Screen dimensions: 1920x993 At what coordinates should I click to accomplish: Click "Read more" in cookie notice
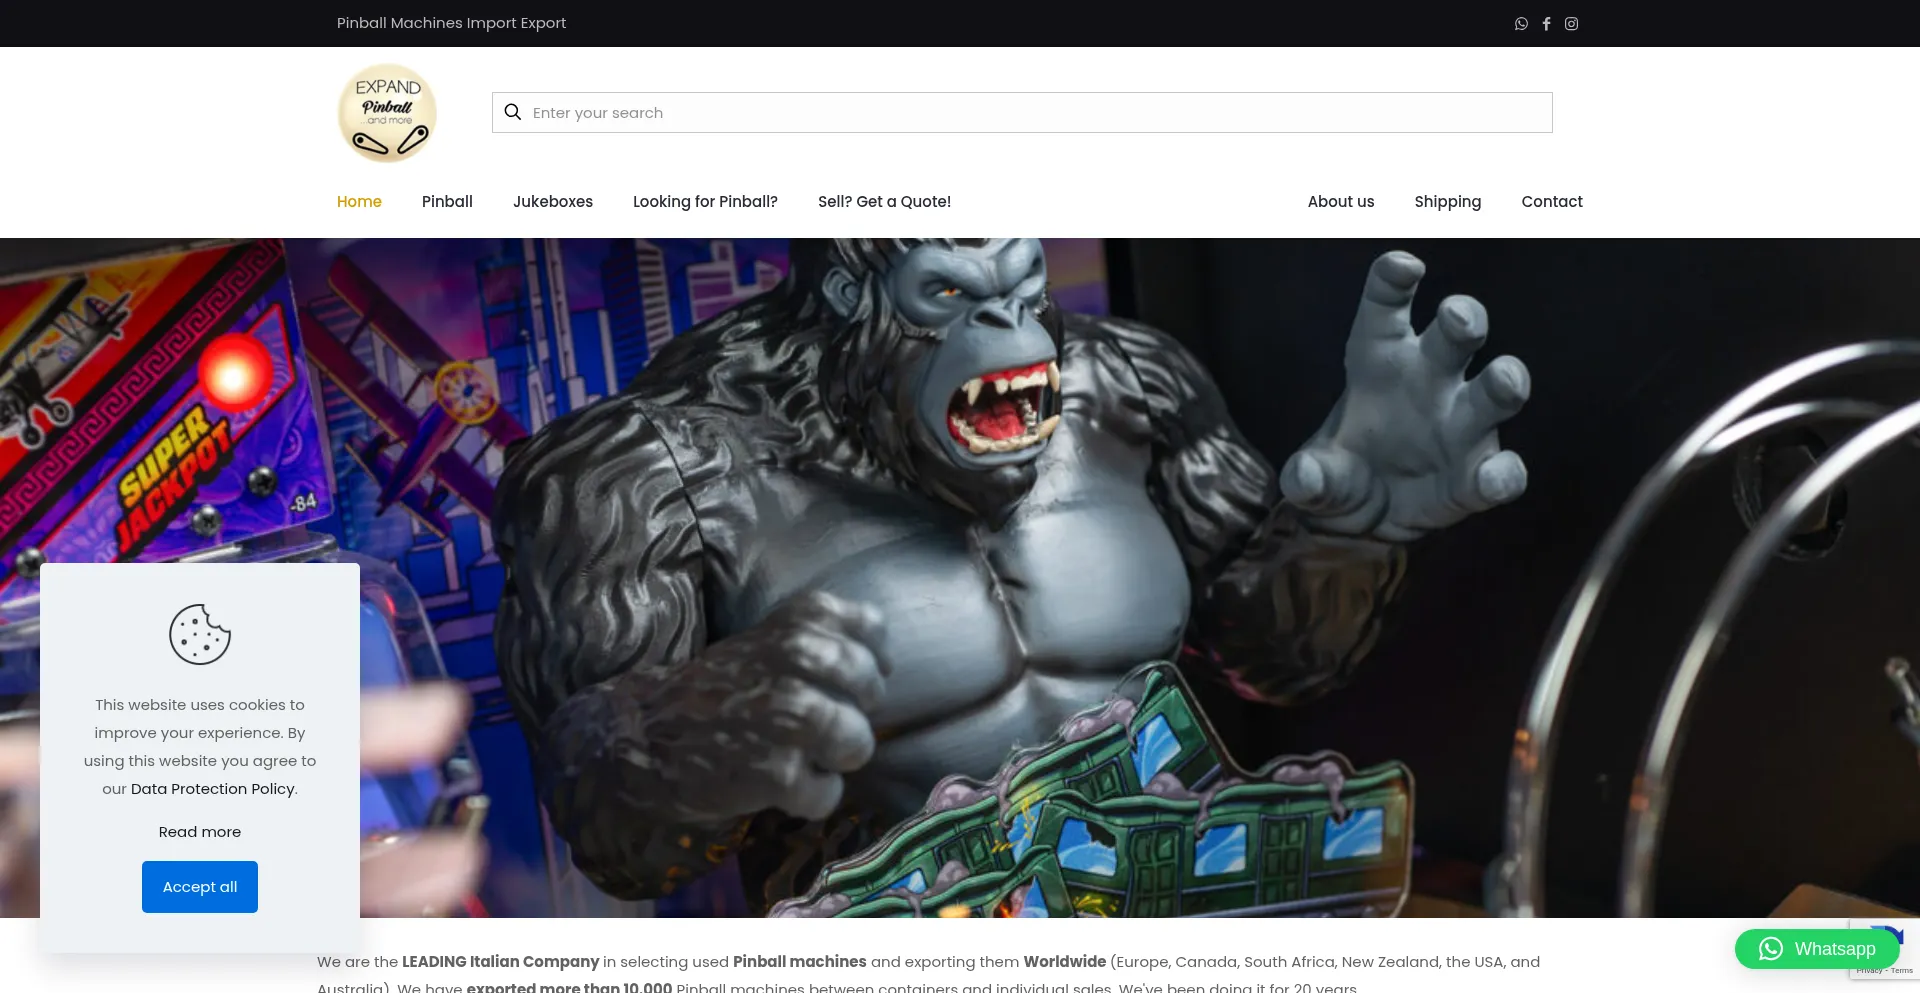[200, 832]
